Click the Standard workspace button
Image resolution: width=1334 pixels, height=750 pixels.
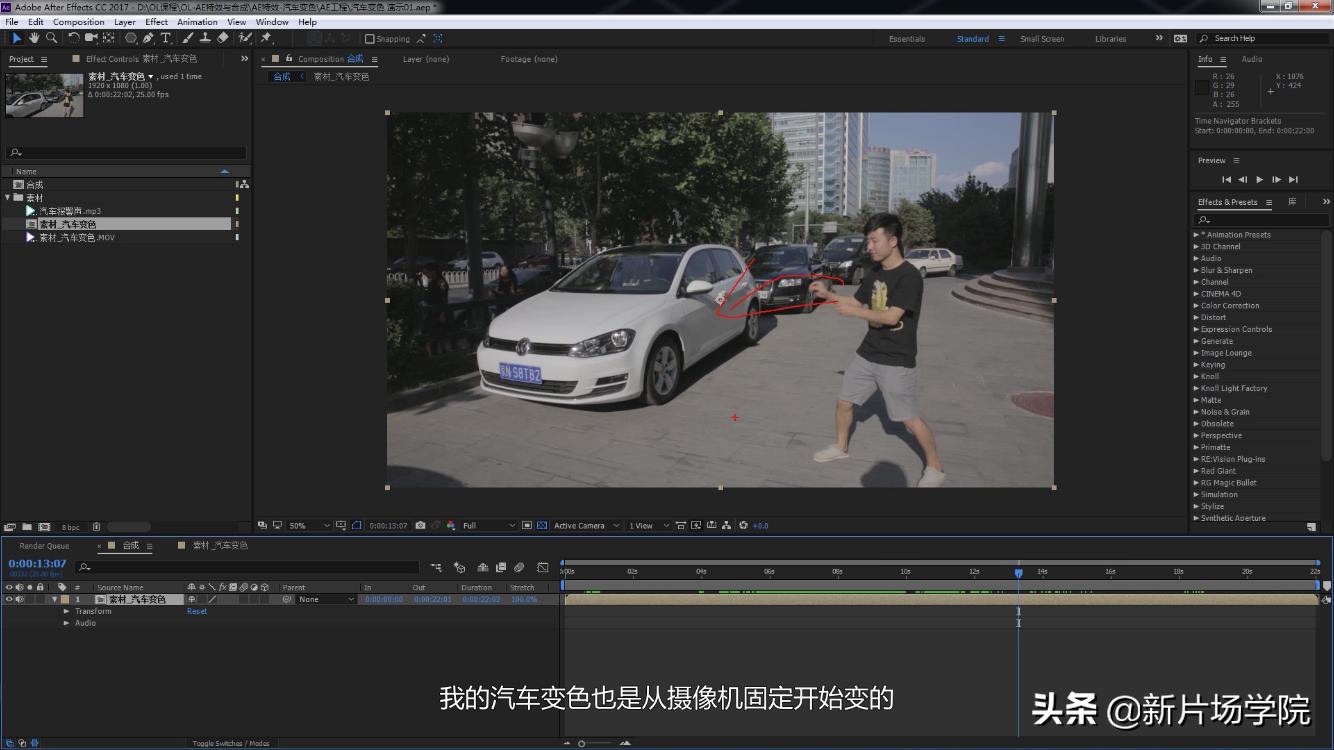click(972, 38)
